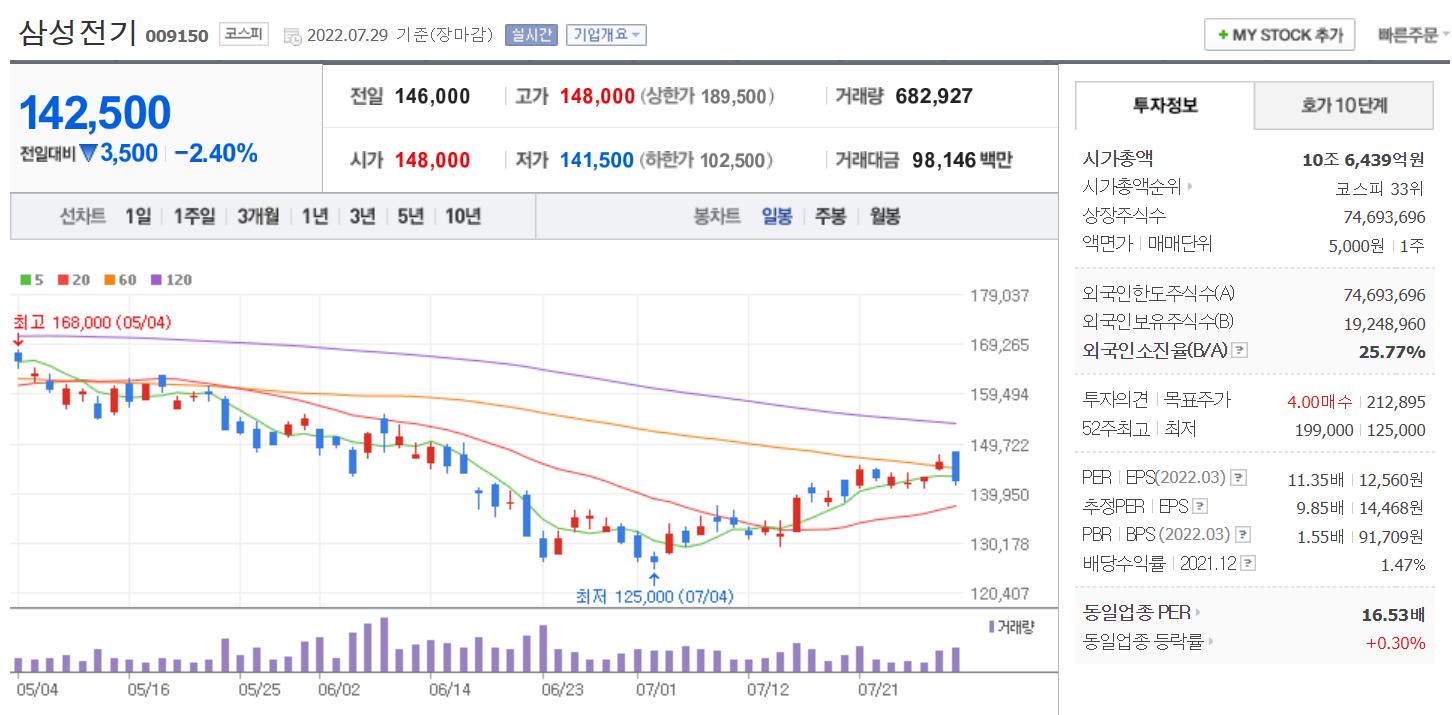Screen dimensions: 1452x715
Task: Click the 시가총액 value 10조 6,439억원
Action: 1364,159
